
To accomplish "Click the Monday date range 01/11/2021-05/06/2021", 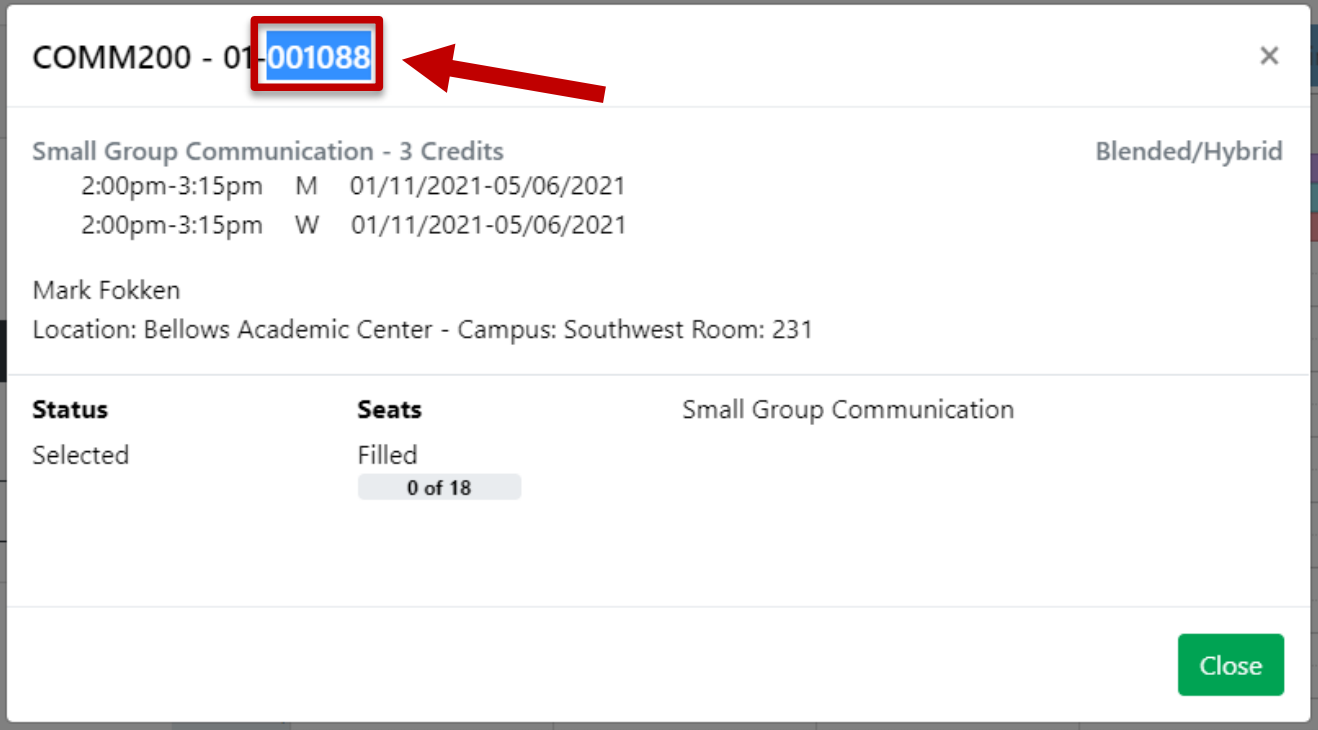I will coord(488,186).
